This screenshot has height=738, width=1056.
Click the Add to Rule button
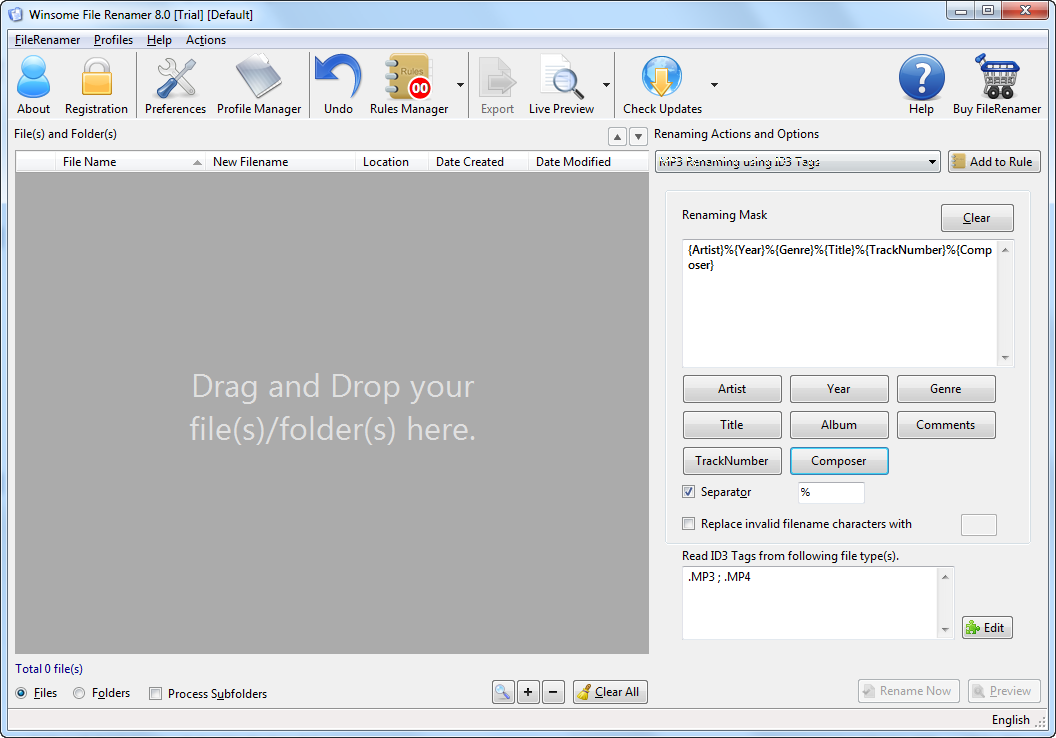(994, 162)
